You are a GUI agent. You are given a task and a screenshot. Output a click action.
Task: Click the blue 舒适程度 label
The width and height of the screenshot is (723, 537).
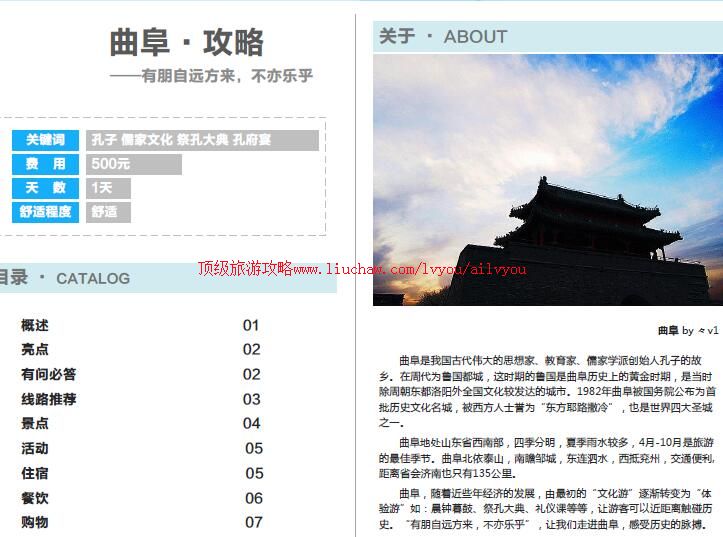(45, 212)
